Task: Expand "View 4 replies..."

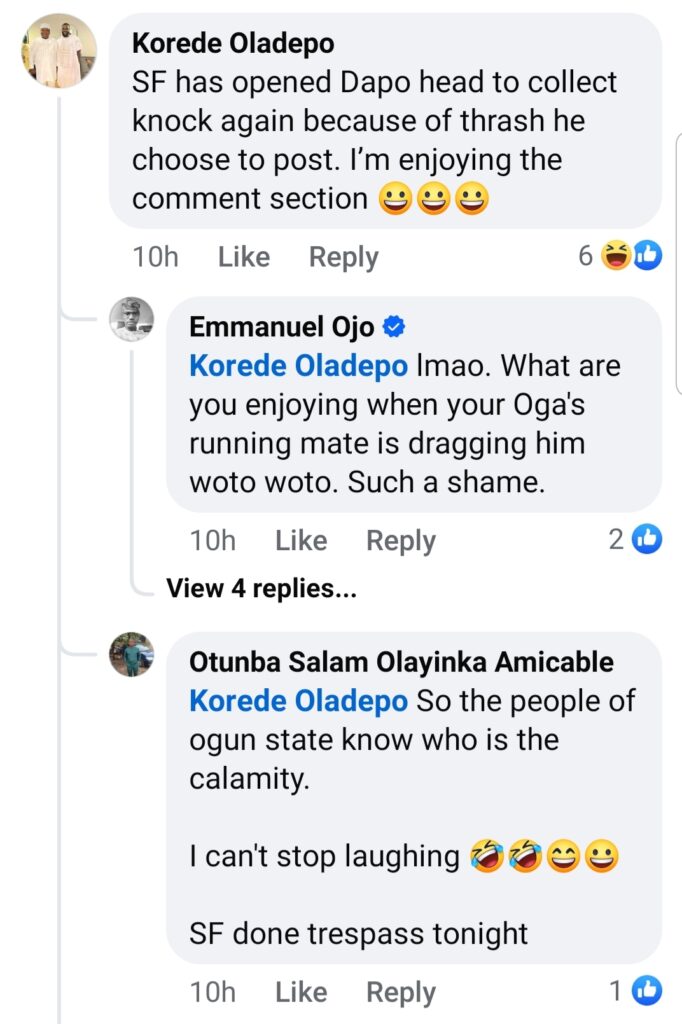Action: 261,589
